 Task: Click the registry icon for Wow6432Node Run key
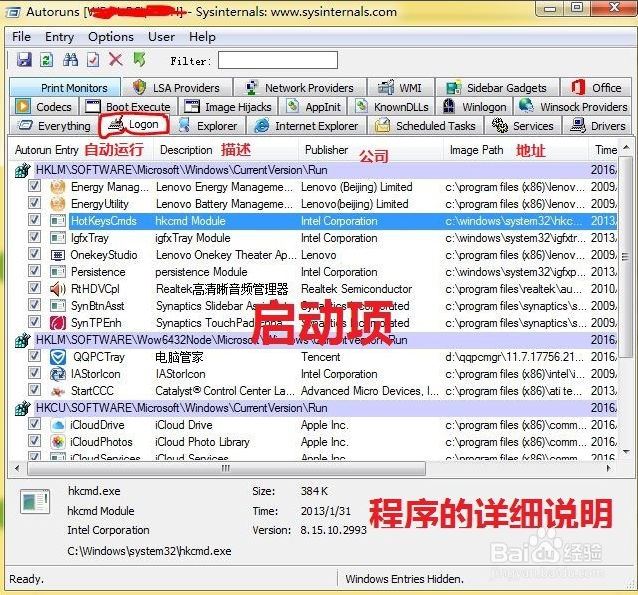23,340
